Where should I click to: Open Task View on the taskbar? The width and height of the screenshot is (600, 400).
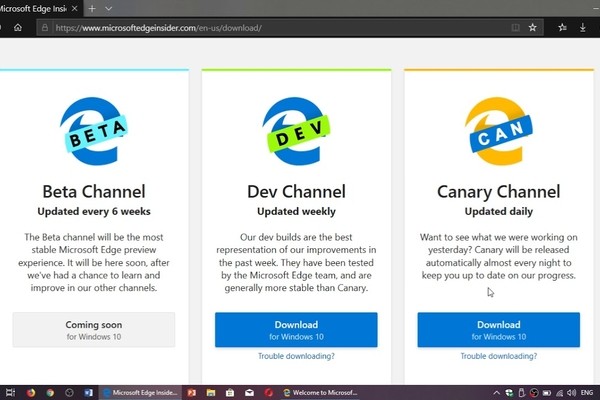click(x=10, y=393)
